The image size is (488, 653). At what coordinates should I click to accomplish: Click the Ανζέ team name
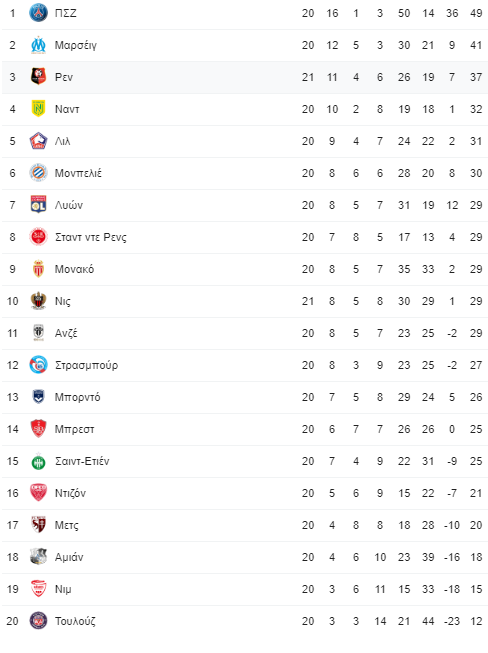click(66, 333)
